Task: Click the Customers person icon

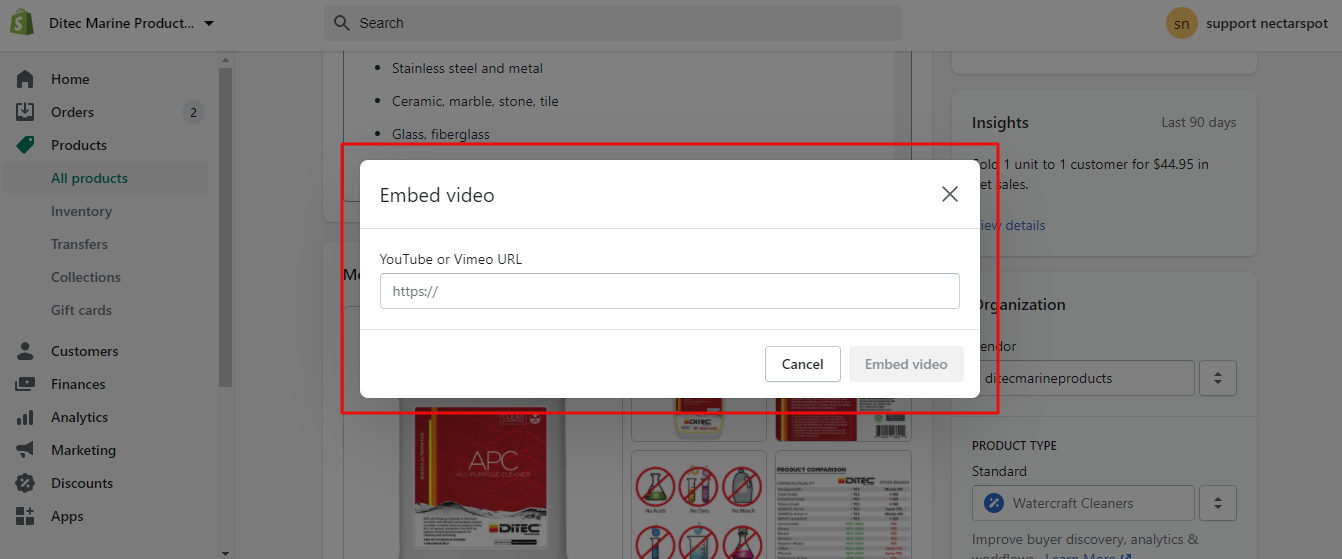Action: click(x=25, y=351)
